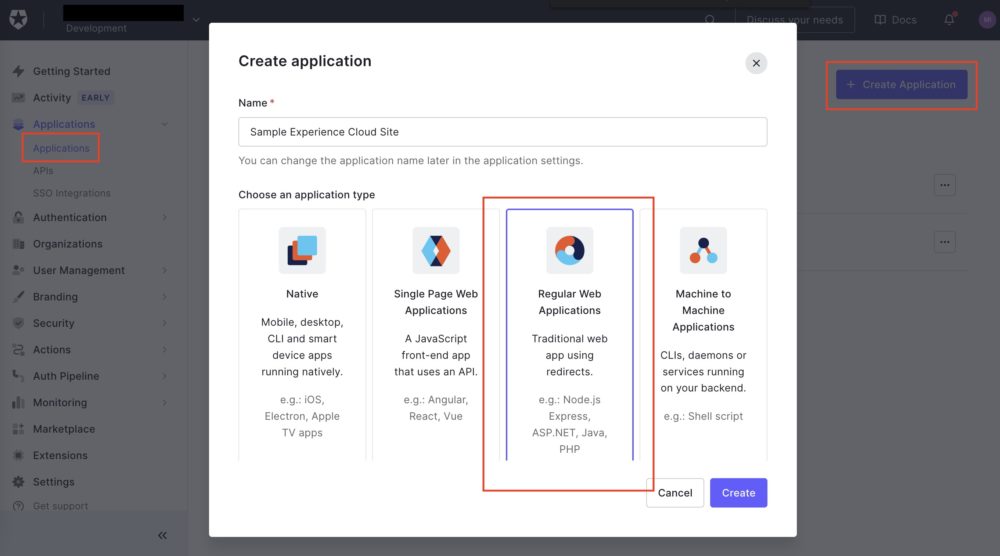This screenshot has width=1000, height=556.
Task: Click the EARLY badge next to Activity
Action: click(96, 98)
